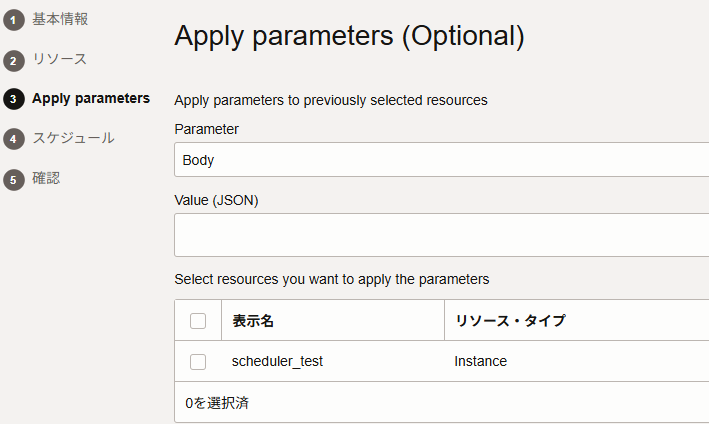Click the 0を選択済 selection count footer
The width and height of the screenshot is (709, 424).
pyautogui.click(x=217, y=403)
